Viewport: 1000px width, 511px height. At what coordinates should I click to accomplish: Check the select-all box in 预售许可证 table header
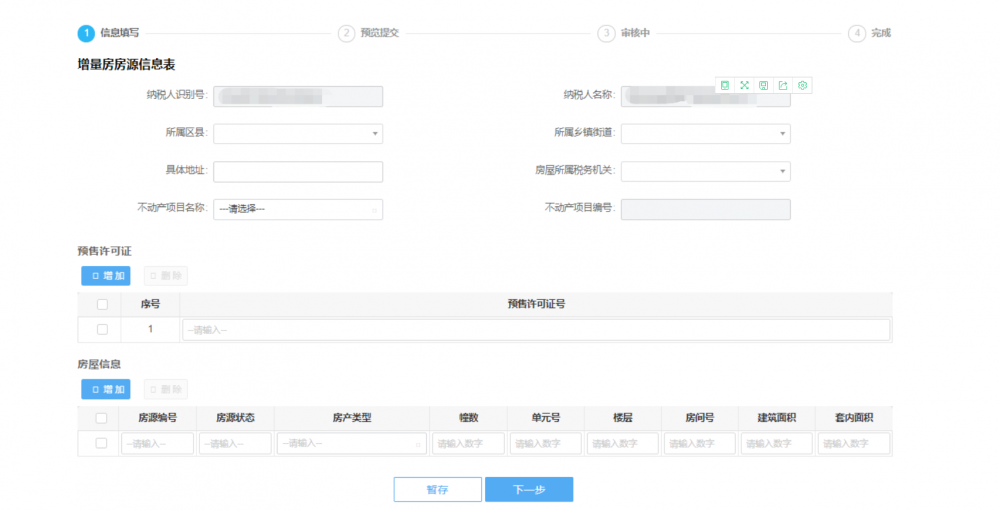[x=102, y=304]
